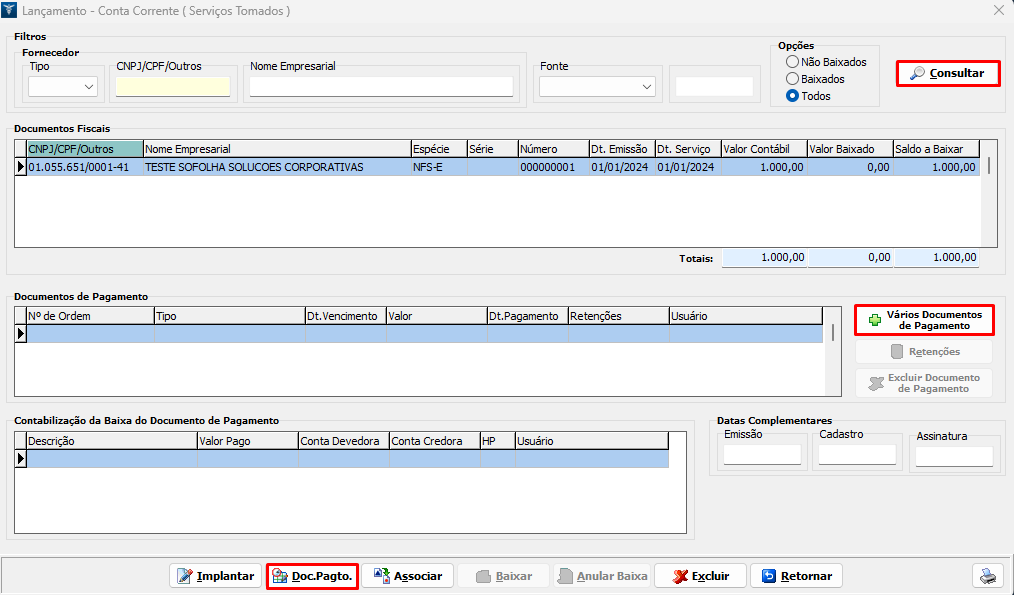Click the printer icon button

pos(987,576)
